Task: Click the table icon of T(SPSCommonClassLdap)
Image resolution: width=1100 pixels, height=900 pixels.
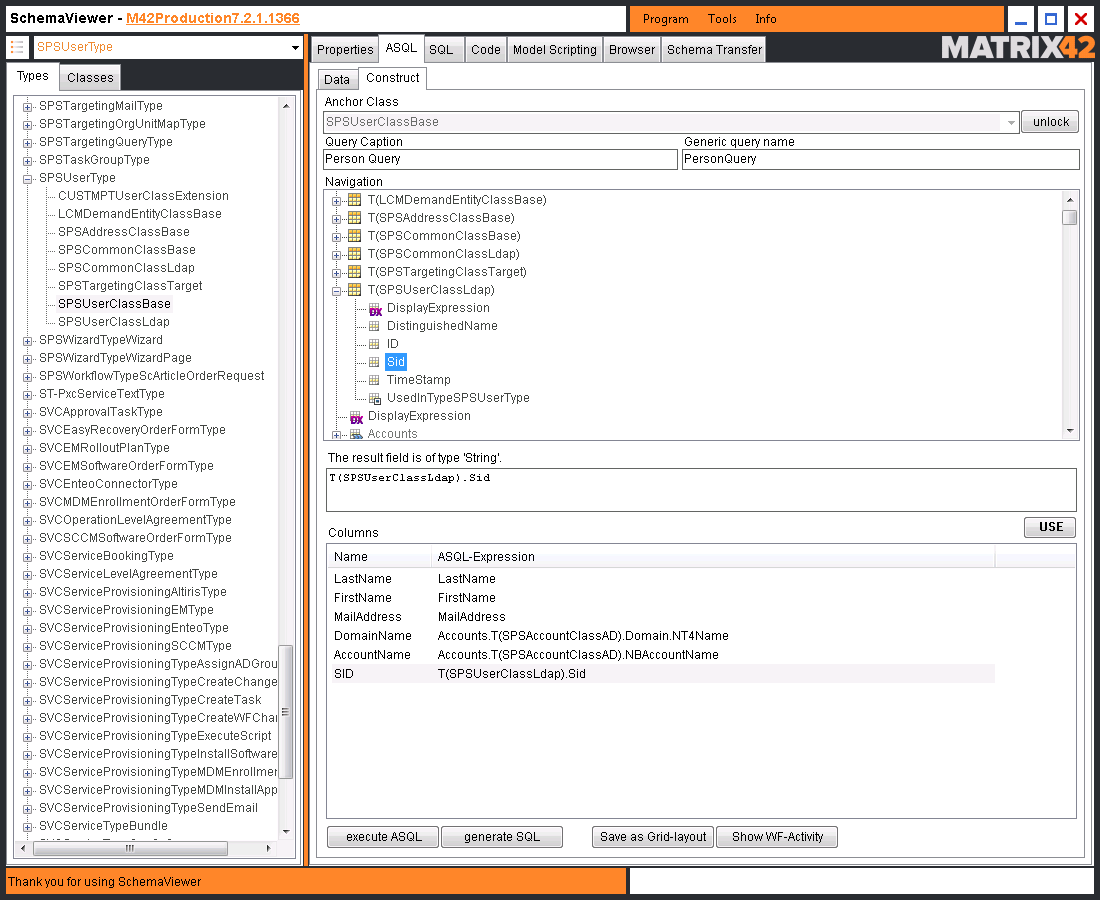Action: (x=355, y=254)
